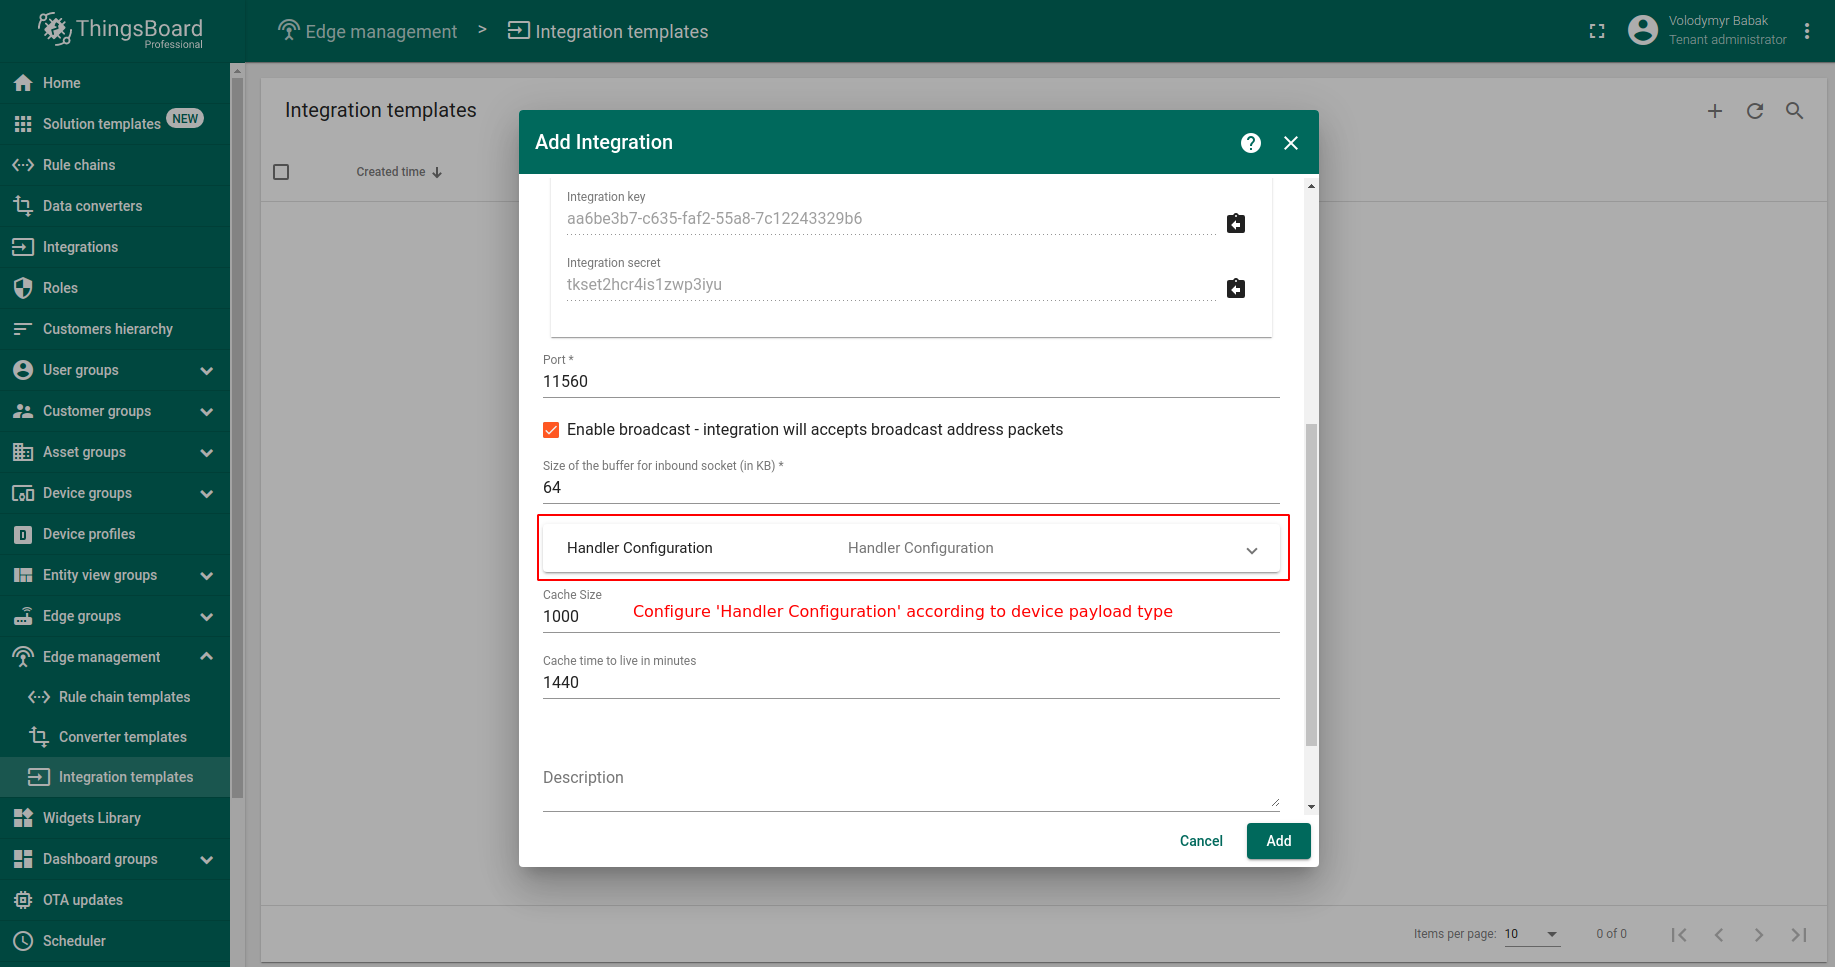Click the Add button
The width and height of the screenshot is (1835, 967).
1279,841
